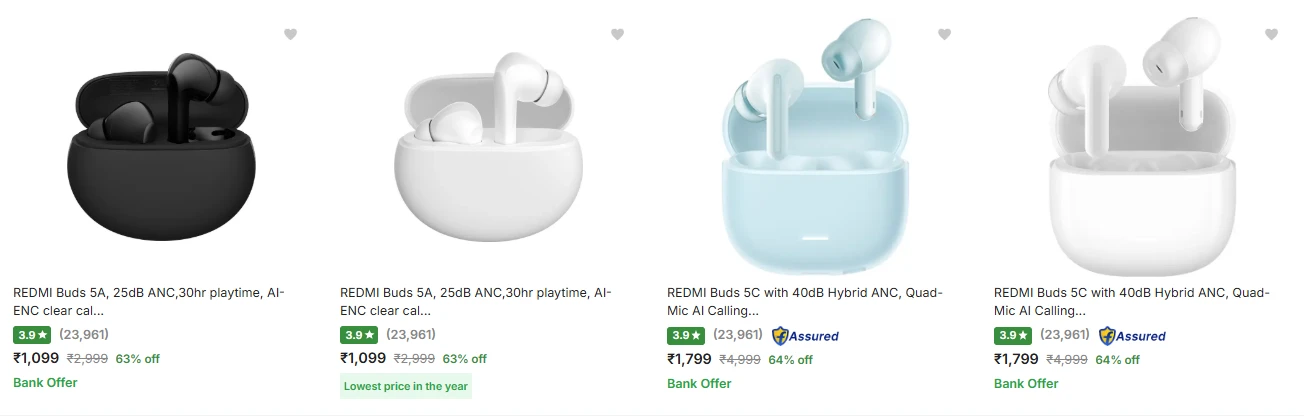Favorite the blue REDMI Buds 5C heart

coord(944,34)
